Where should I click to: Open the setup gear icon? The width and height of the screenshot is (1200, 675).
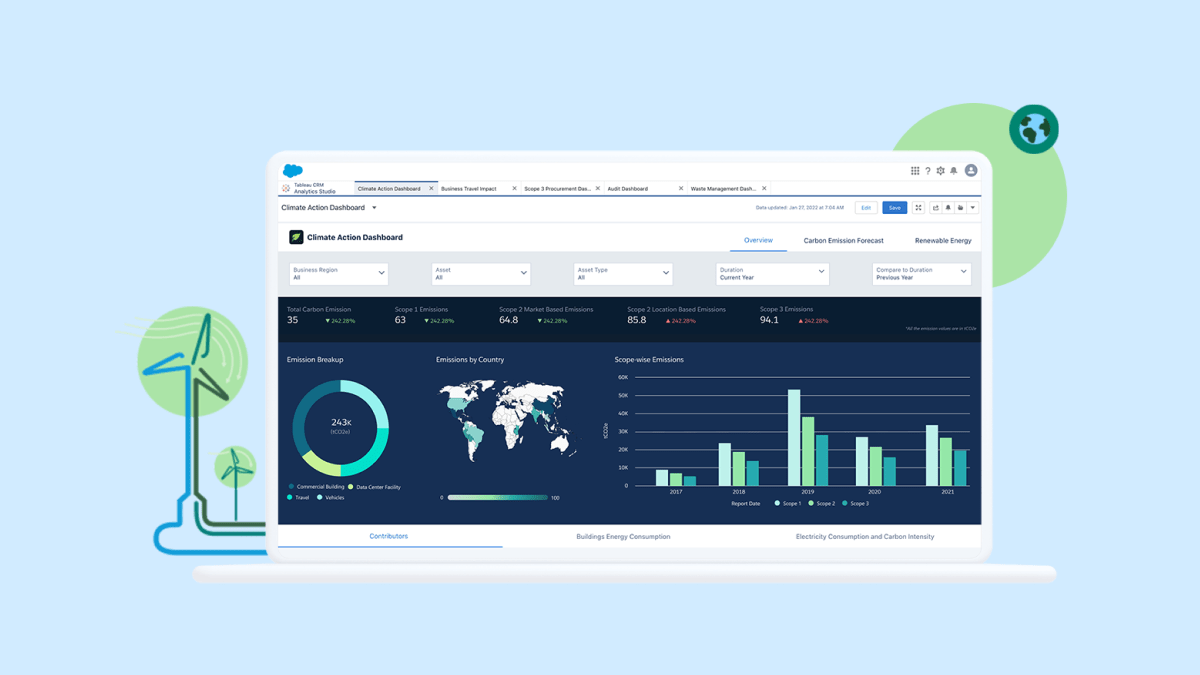click(x=941, y=171)
